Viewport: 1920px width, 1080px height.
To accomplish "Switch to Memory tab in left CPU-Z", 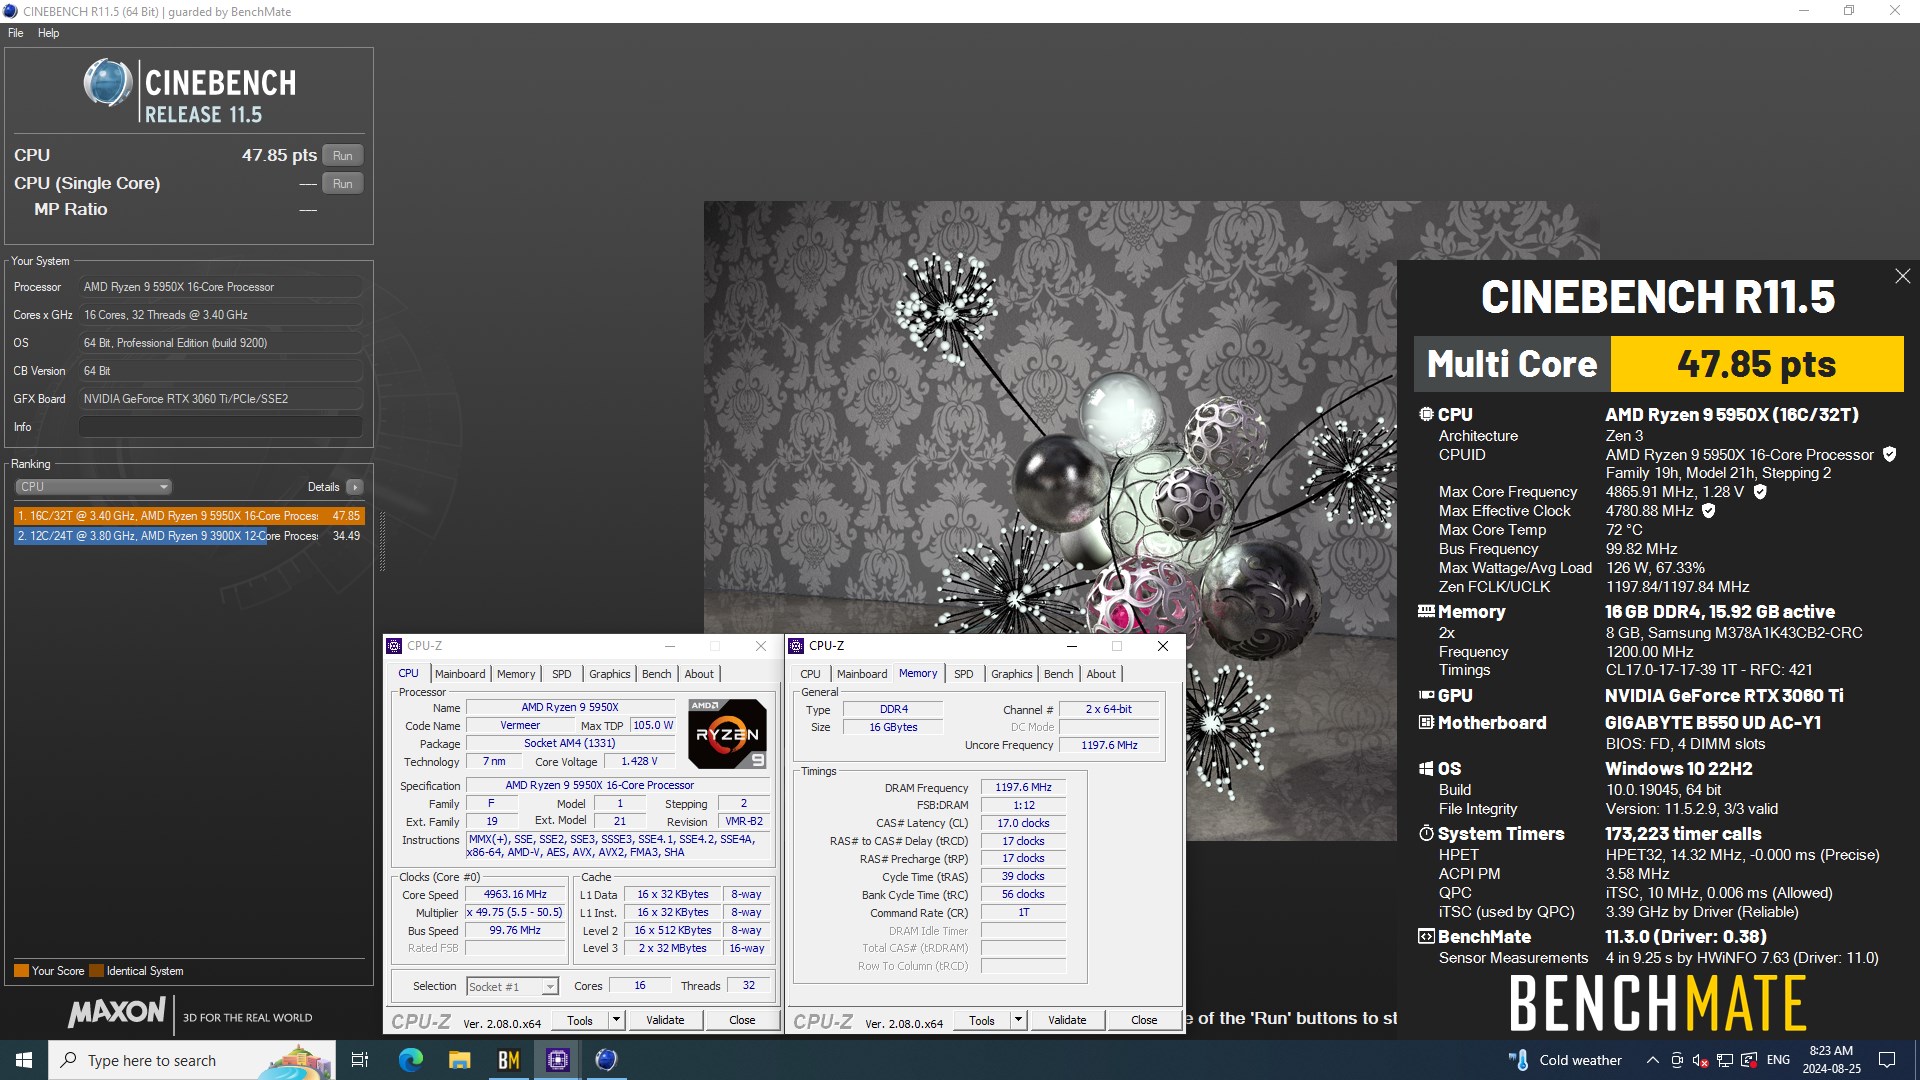I will point(516,674).
